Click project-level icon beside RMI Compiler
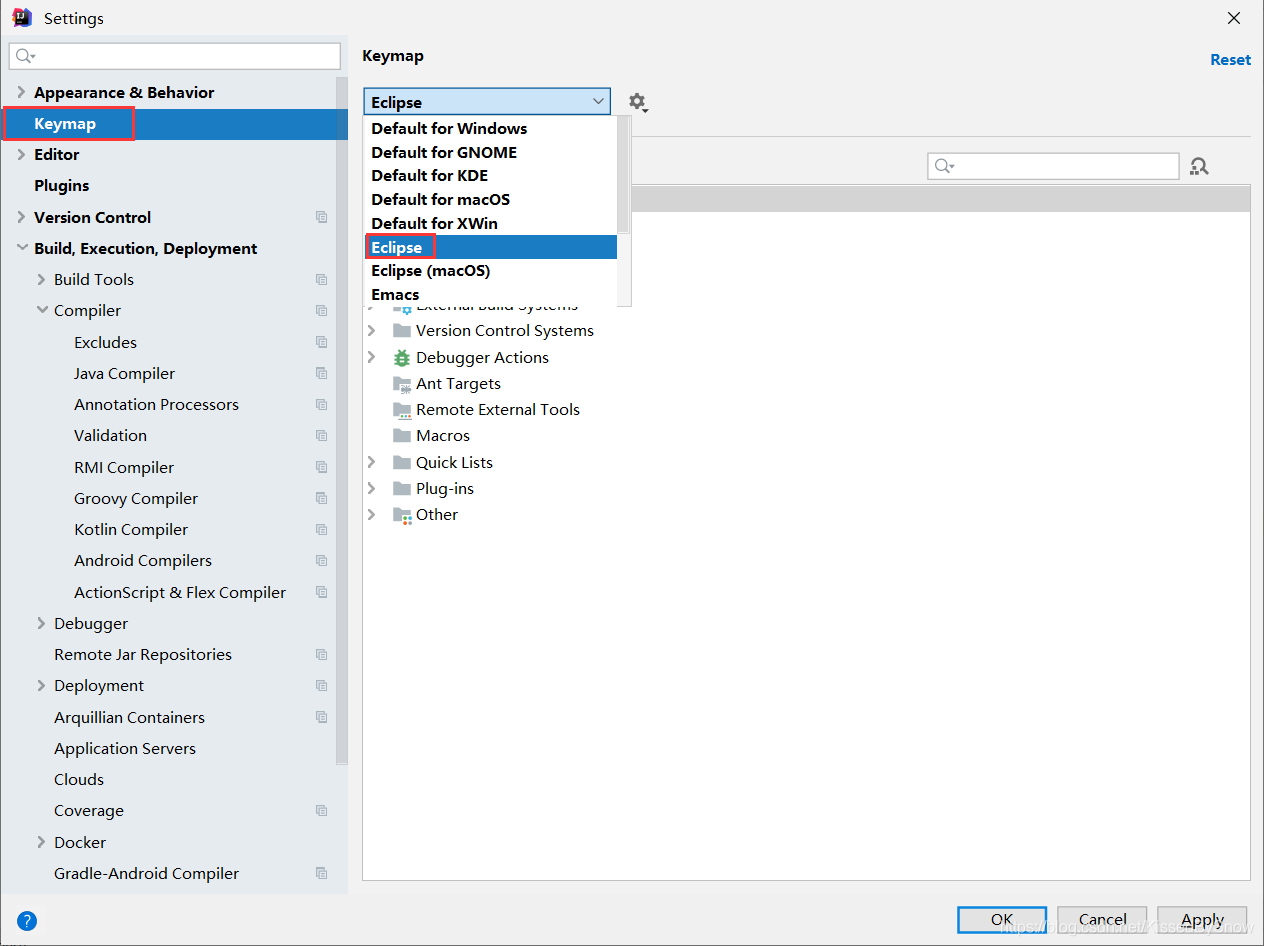The height and width of the screenshot is (946, 1264). point(322,467)
